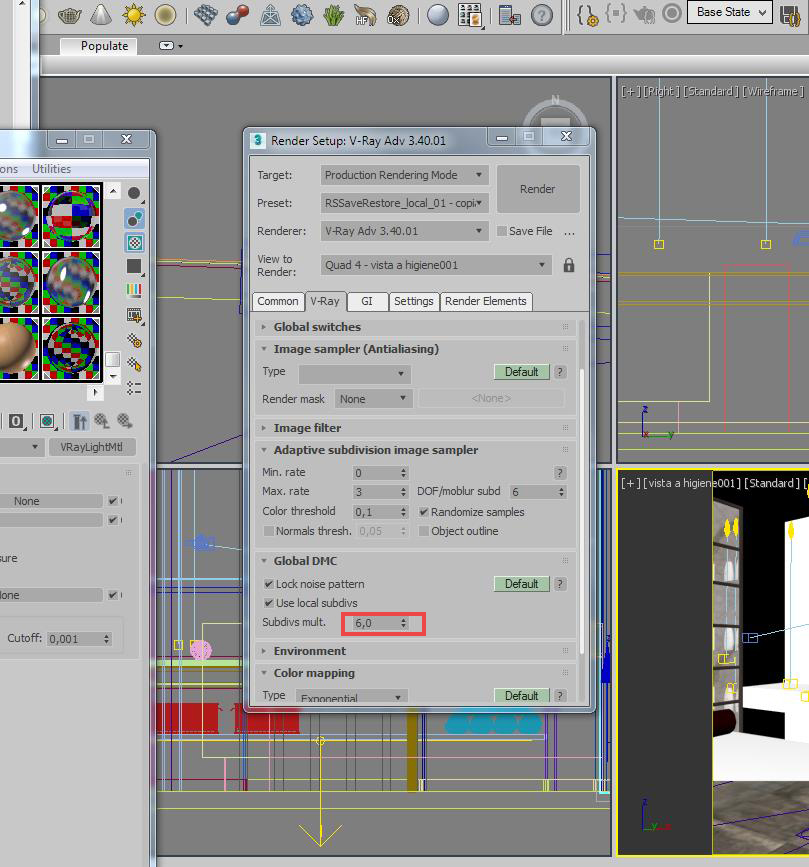Open the View to Render dropdown
The height and width of the screenshot is (867, 809).
tap(436, 265)
